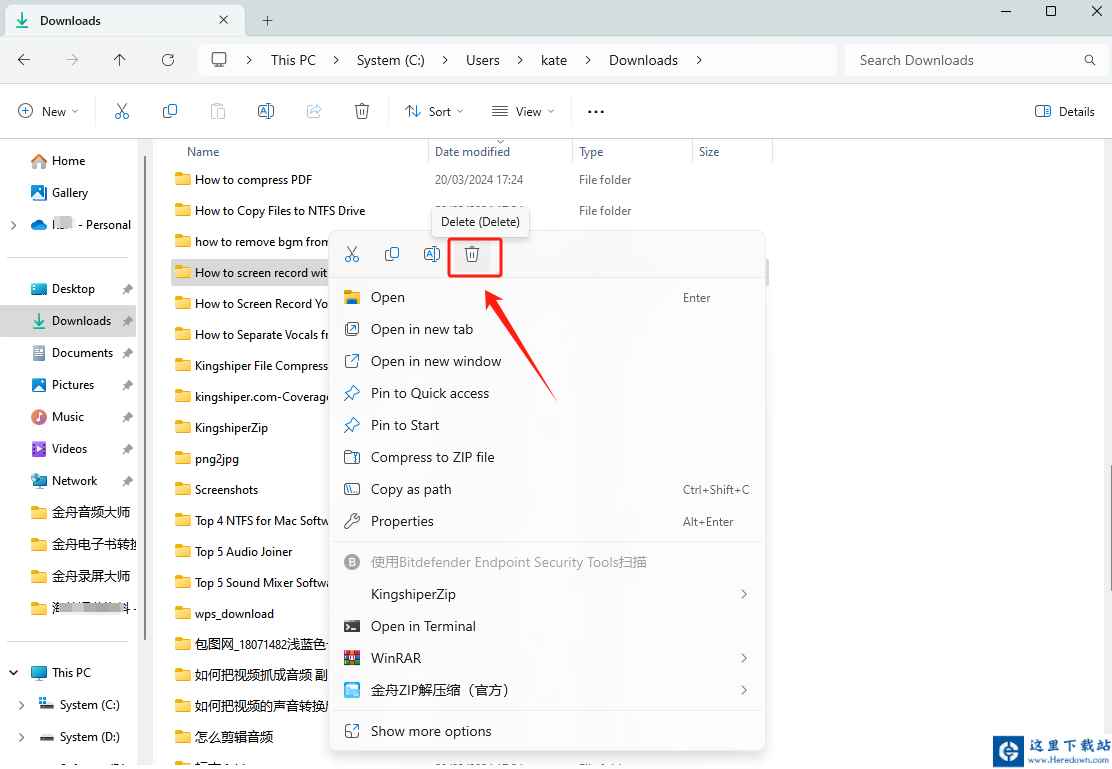Click the Share icon in the toolbar
Image resolution: width=1112 pixels, height=769 pixels.
click(313, 111)
